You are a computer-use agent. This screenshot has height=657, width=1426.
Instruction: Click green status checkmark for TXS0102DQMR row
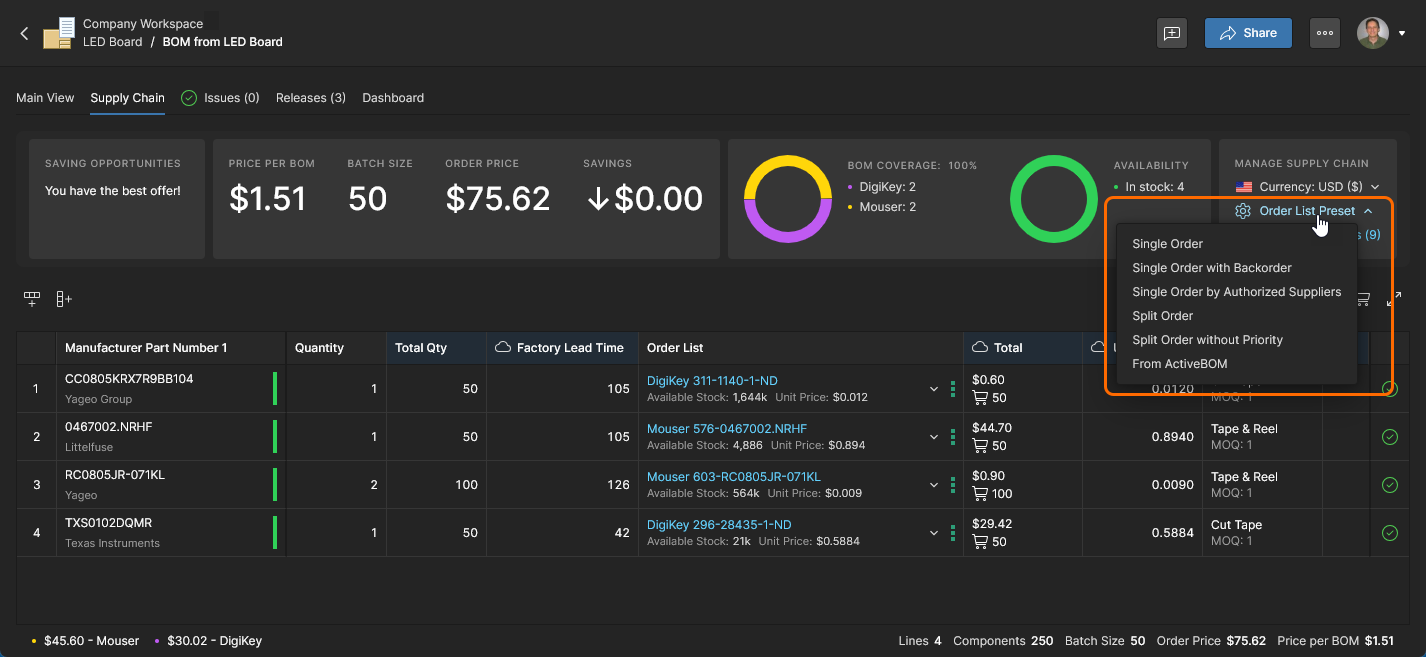click(1389, 533)
